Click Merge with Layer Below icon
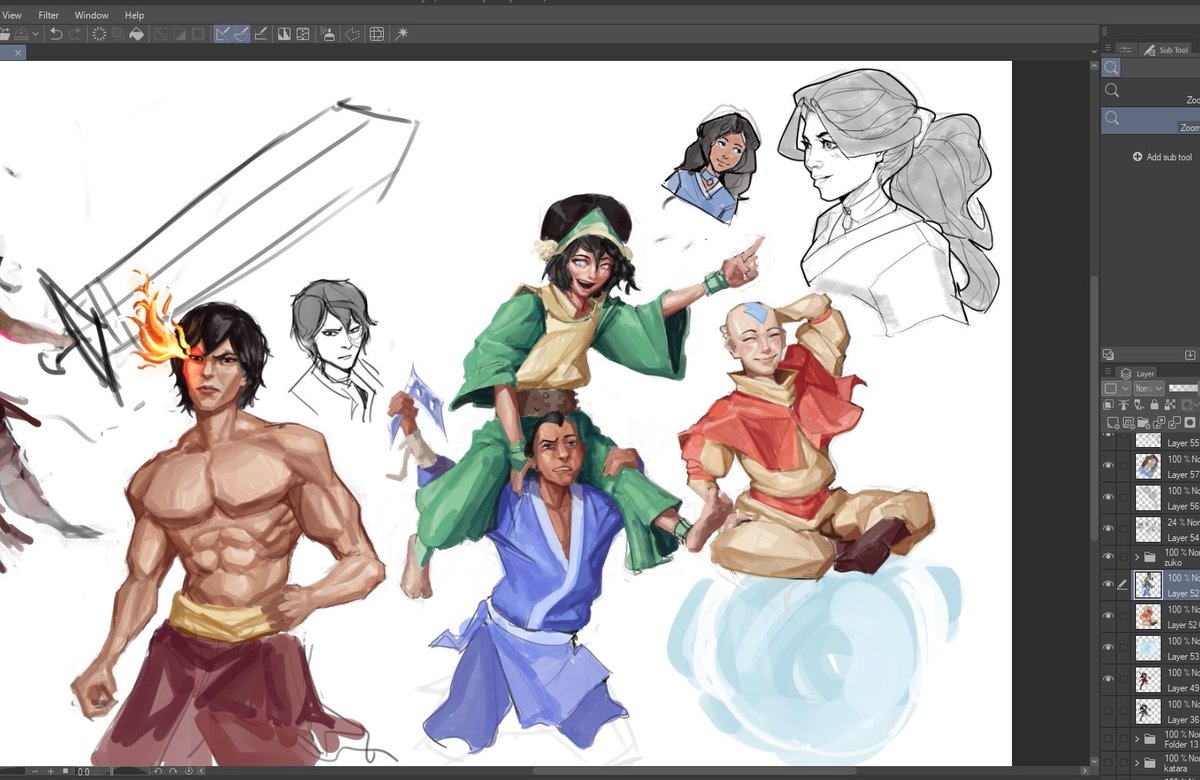The width and height of the screenshot is (1200, 780). click(1173, 423)
